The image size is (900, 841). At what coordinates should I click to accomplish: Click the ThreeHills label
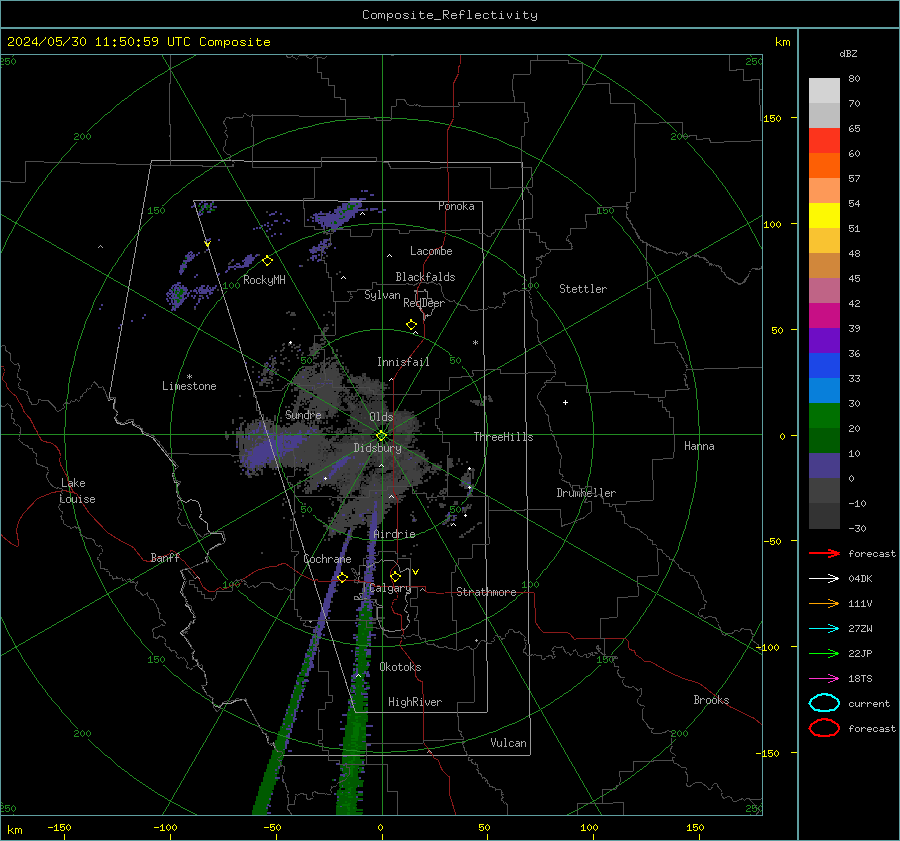click(503, 437)
